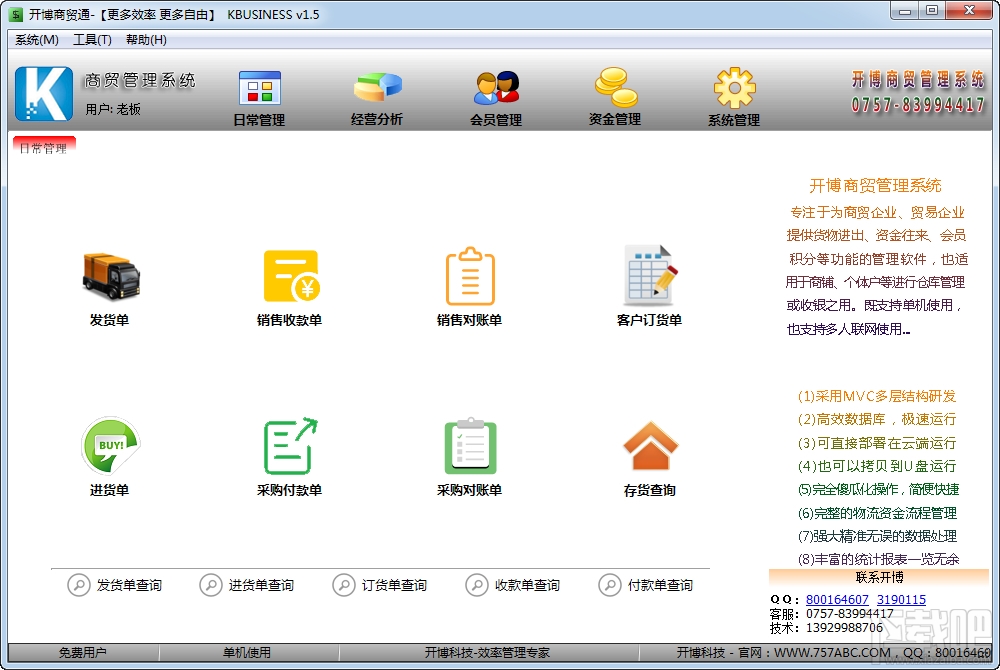The width and height of the screenshot is (1000, 670).
Task: Click the 开博商贸管理系统 orange heading
Action: coord(876,186)
